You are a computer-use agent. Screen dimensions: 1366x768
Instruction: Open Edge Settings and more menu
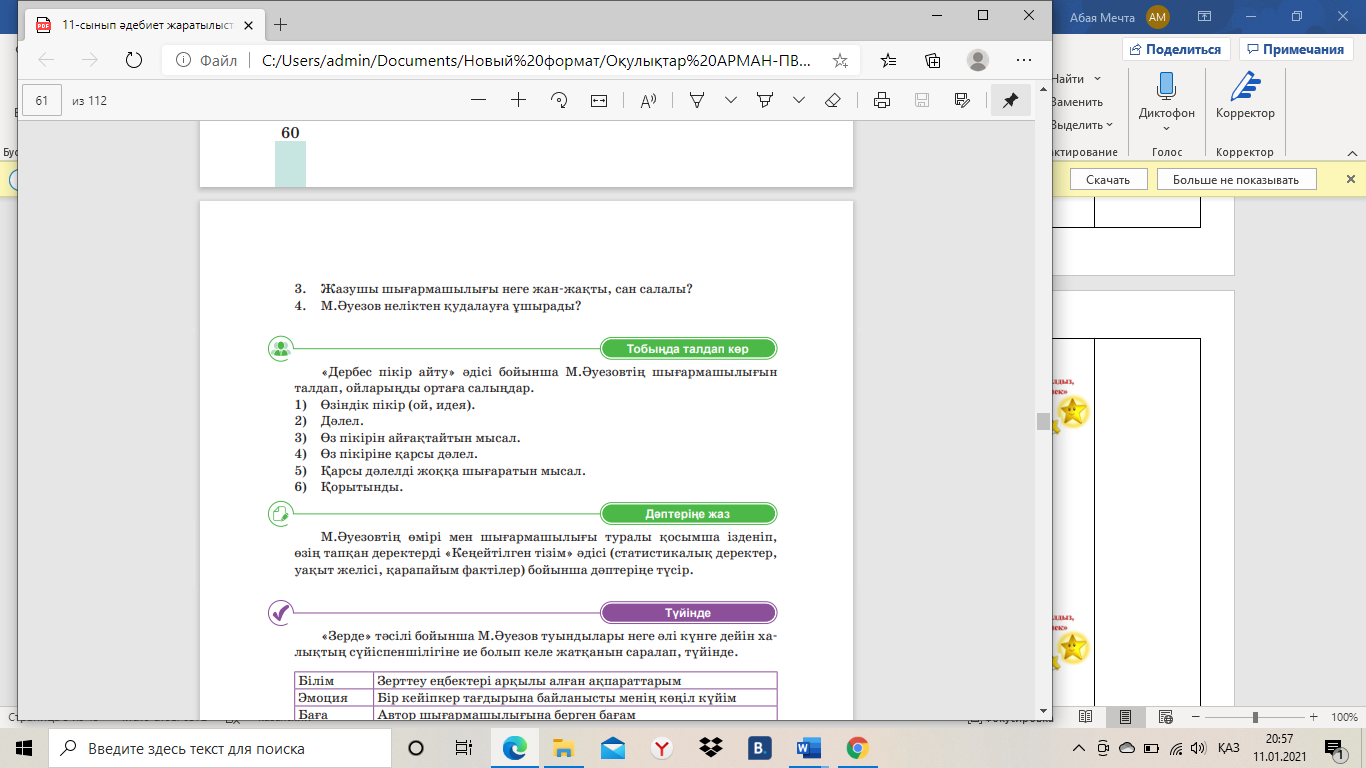[x=1022, y=60]
